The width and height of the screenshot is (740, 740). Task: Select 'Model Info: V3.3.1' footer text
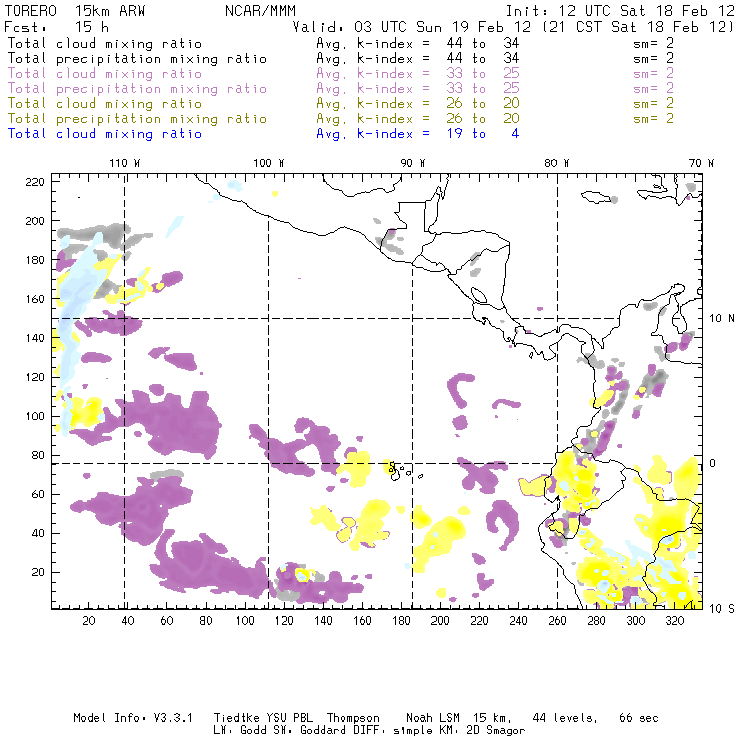tap(133, 718)
